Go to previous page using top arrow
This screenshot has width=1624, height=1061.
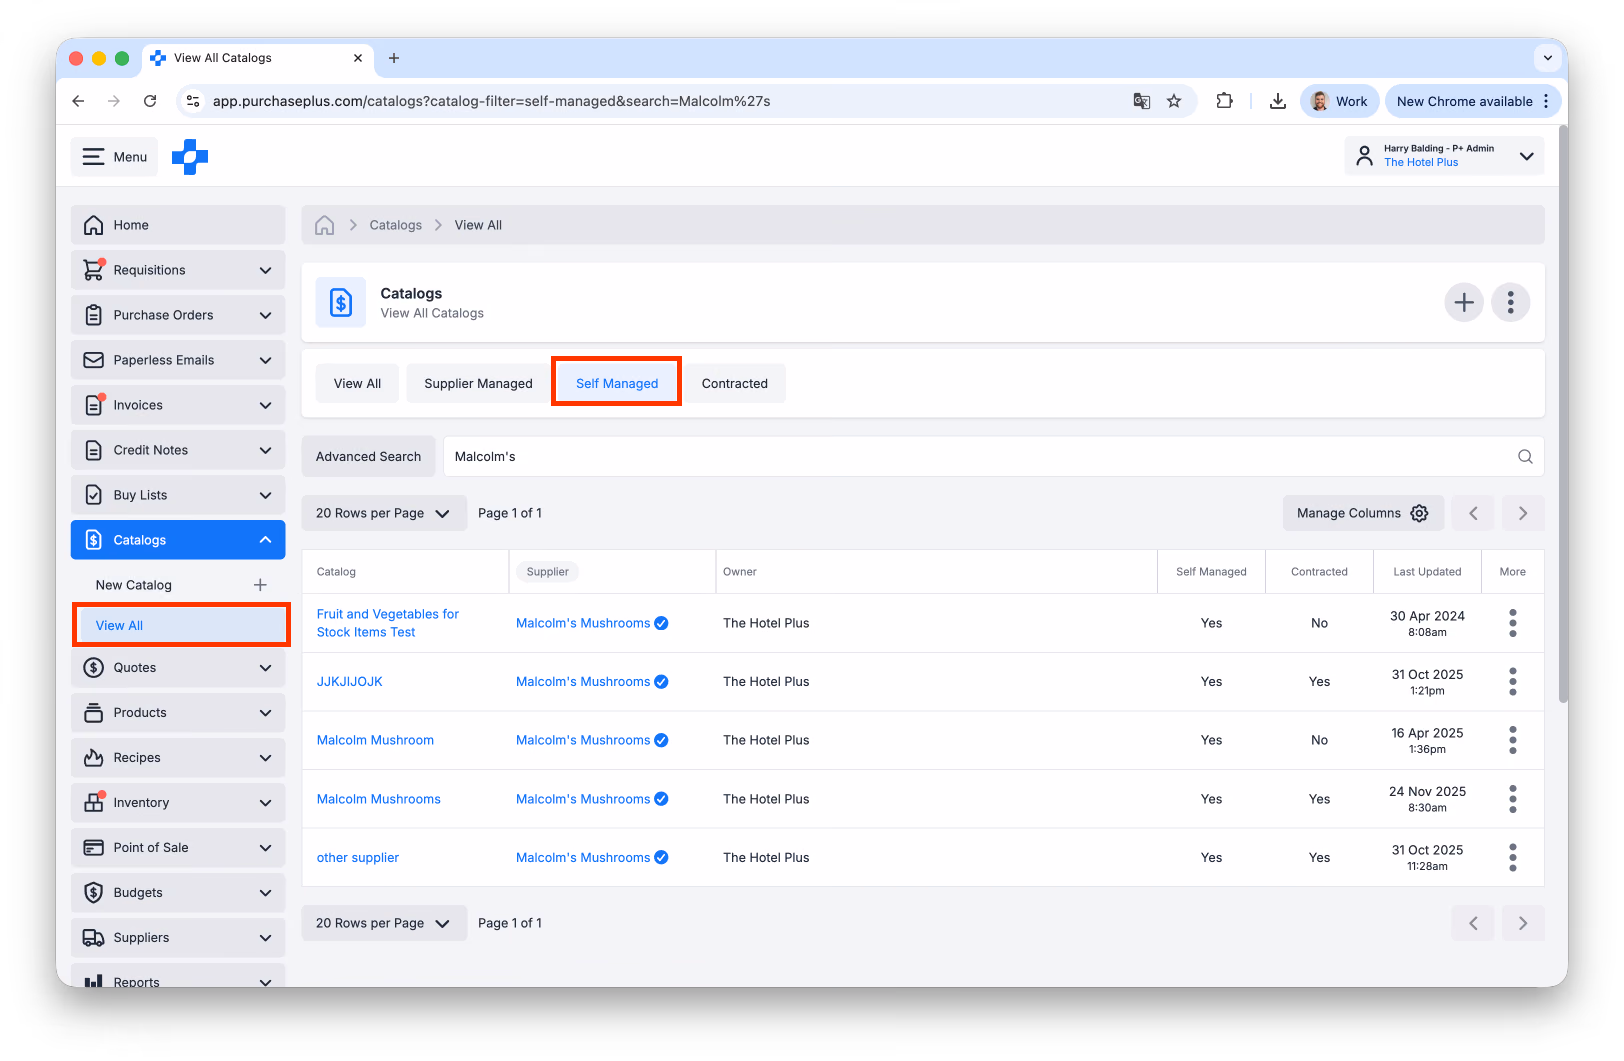pyautogui.click(x=1473, y=513)
